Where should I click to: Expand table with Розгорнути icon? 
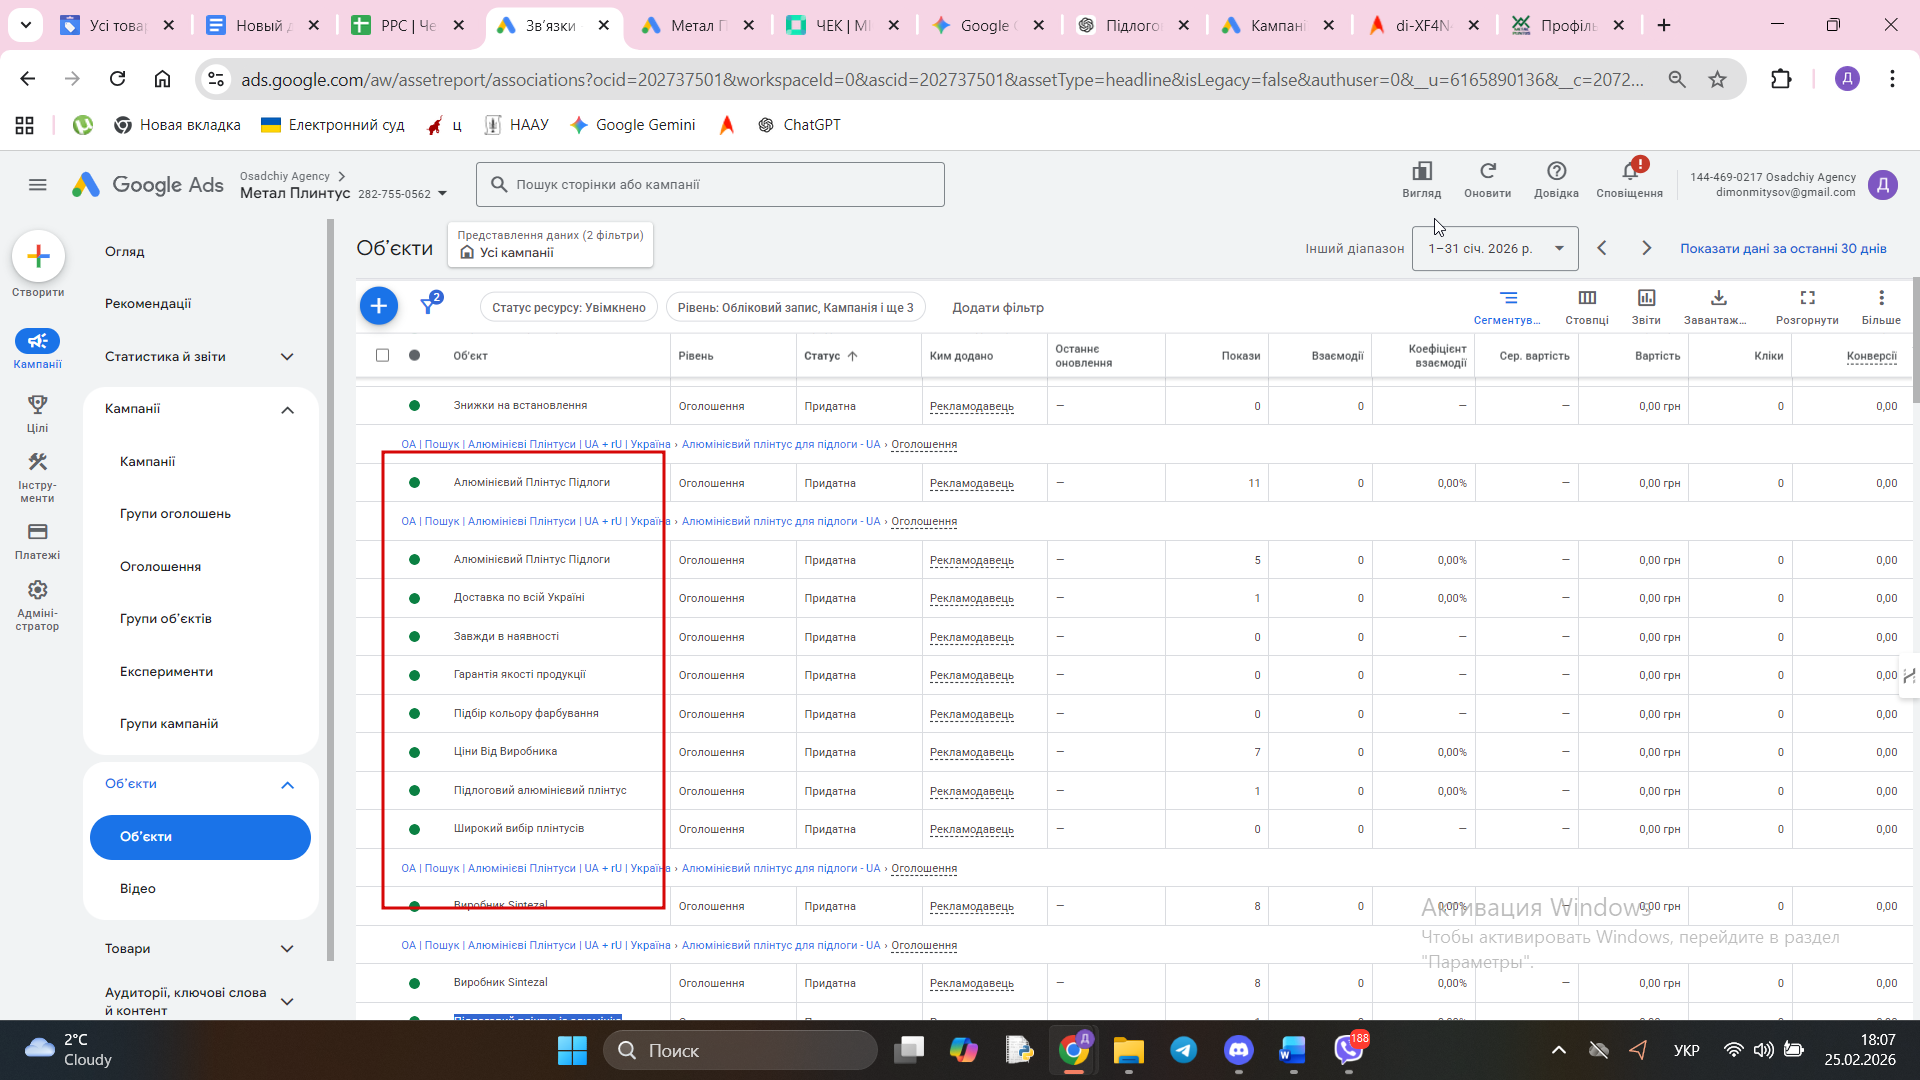tap(1807, 299)
